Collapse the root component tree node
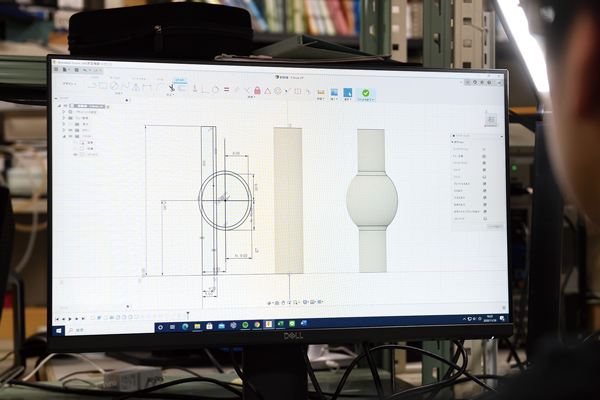This screenshot has height=400, width=600. coord(59,106)
